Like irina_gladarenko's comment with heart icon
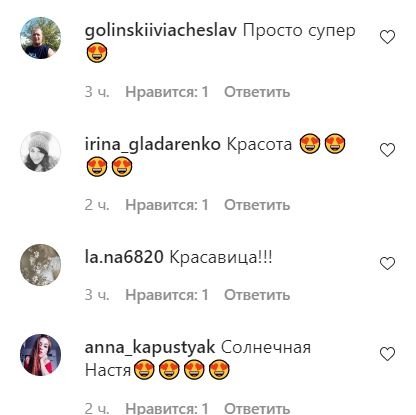This screenshot has height=415, width=416. pyautogui.click(x=387, y=150)
